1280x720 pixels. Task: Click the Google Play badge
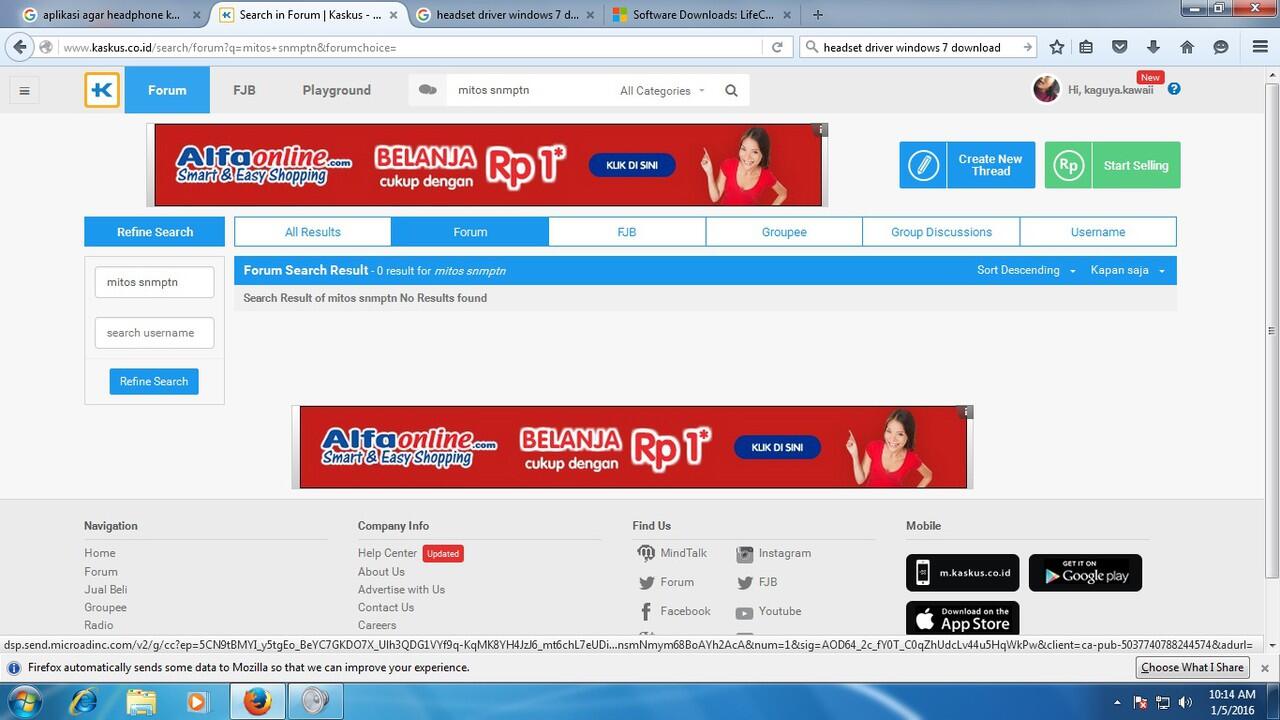[x=1085, y=573]
